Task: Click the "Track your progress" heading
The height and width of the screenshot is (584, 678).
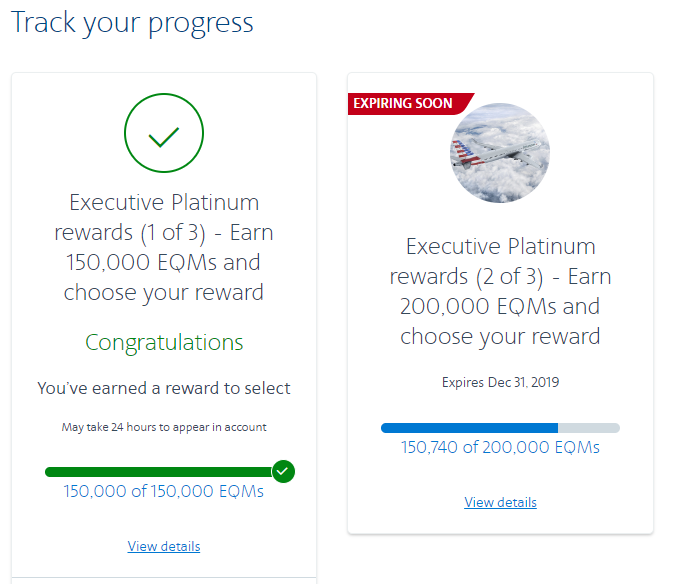Action: 132,22
